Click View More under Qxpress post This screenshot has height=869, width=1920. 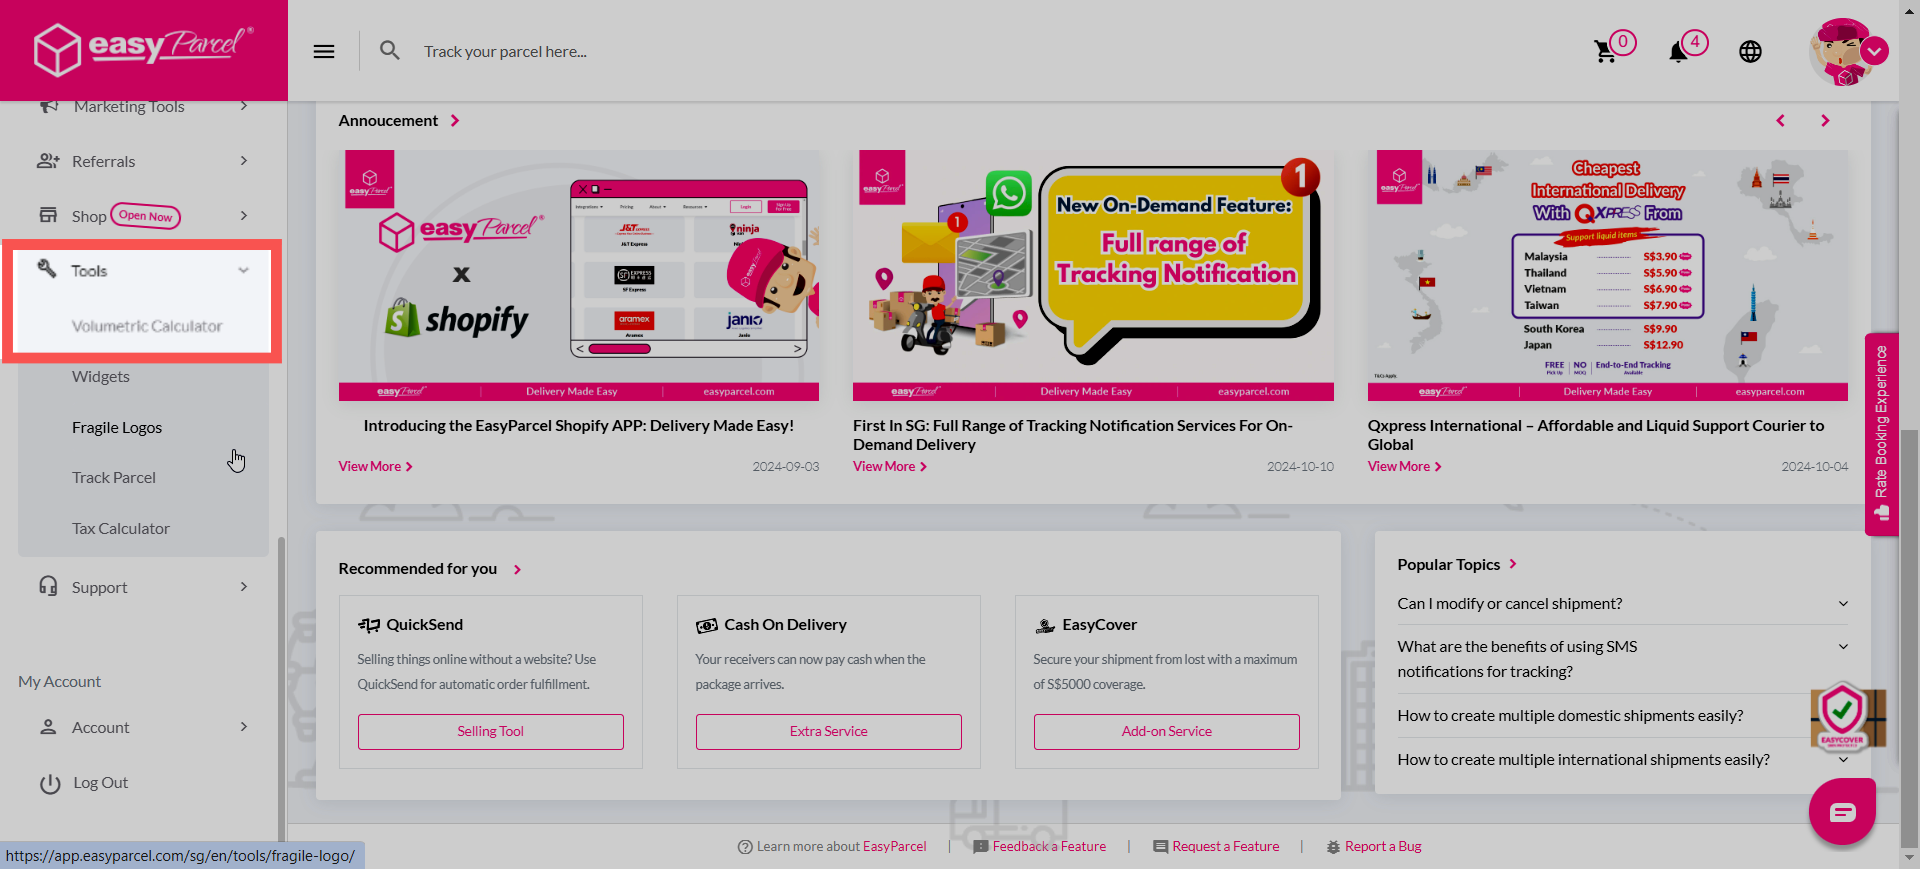coord(1405,467)
